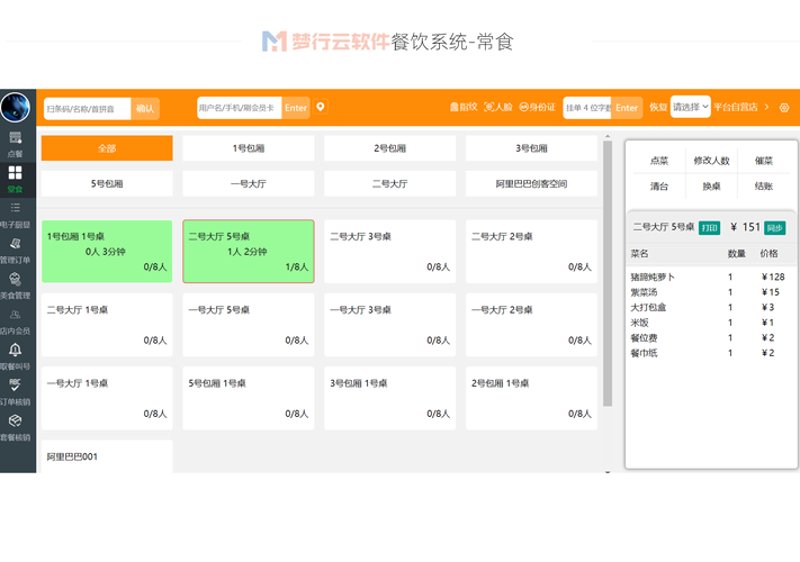Filter tables by 3号包厢

point(531,148)
